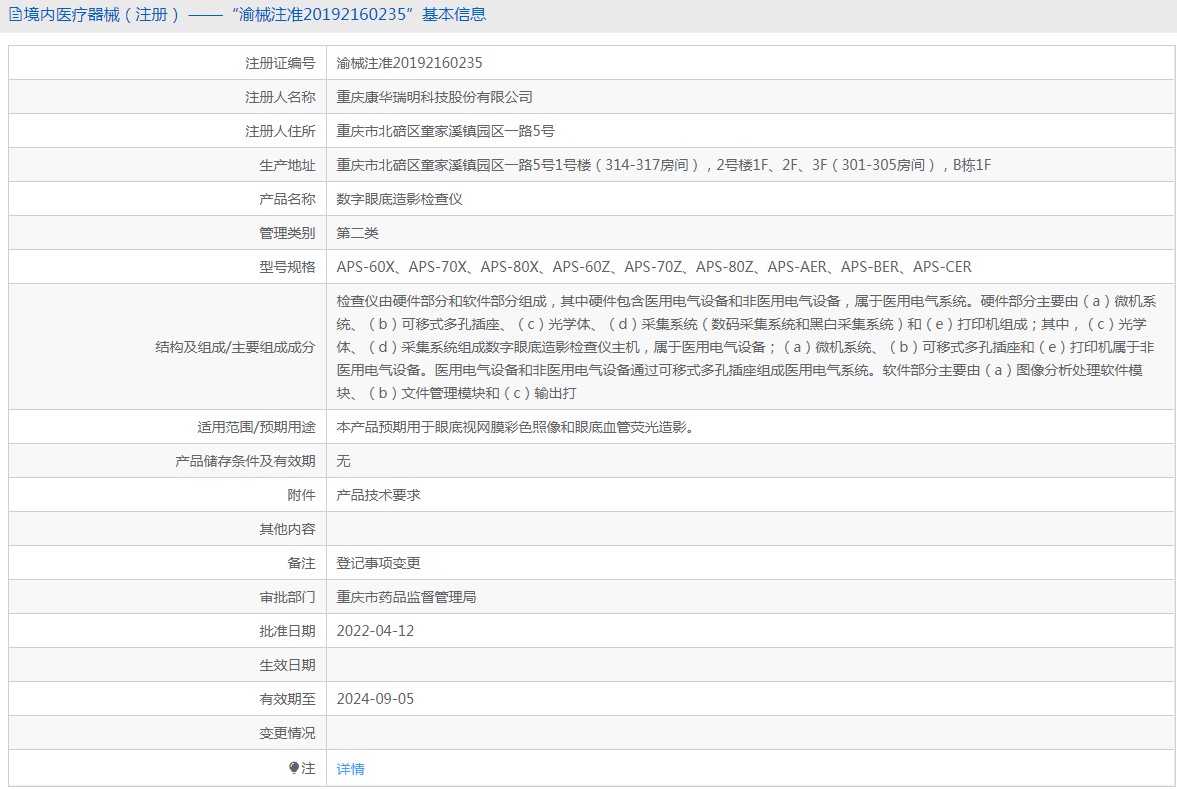Click the model specs APS-60X list

[x=654, y=267]
